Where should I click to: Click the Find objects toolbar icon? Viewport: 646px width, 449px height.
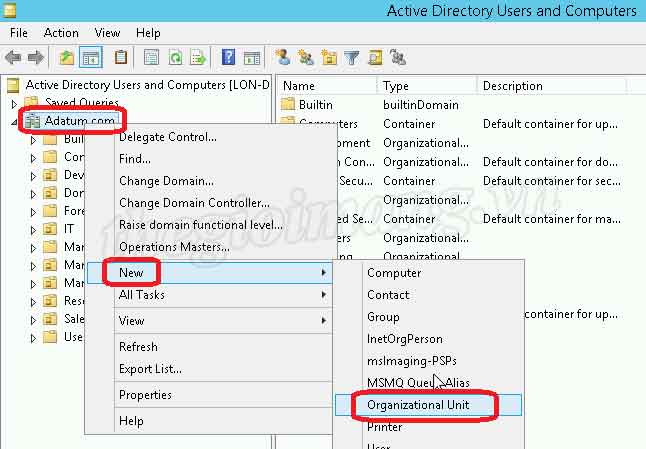[375, 57]
